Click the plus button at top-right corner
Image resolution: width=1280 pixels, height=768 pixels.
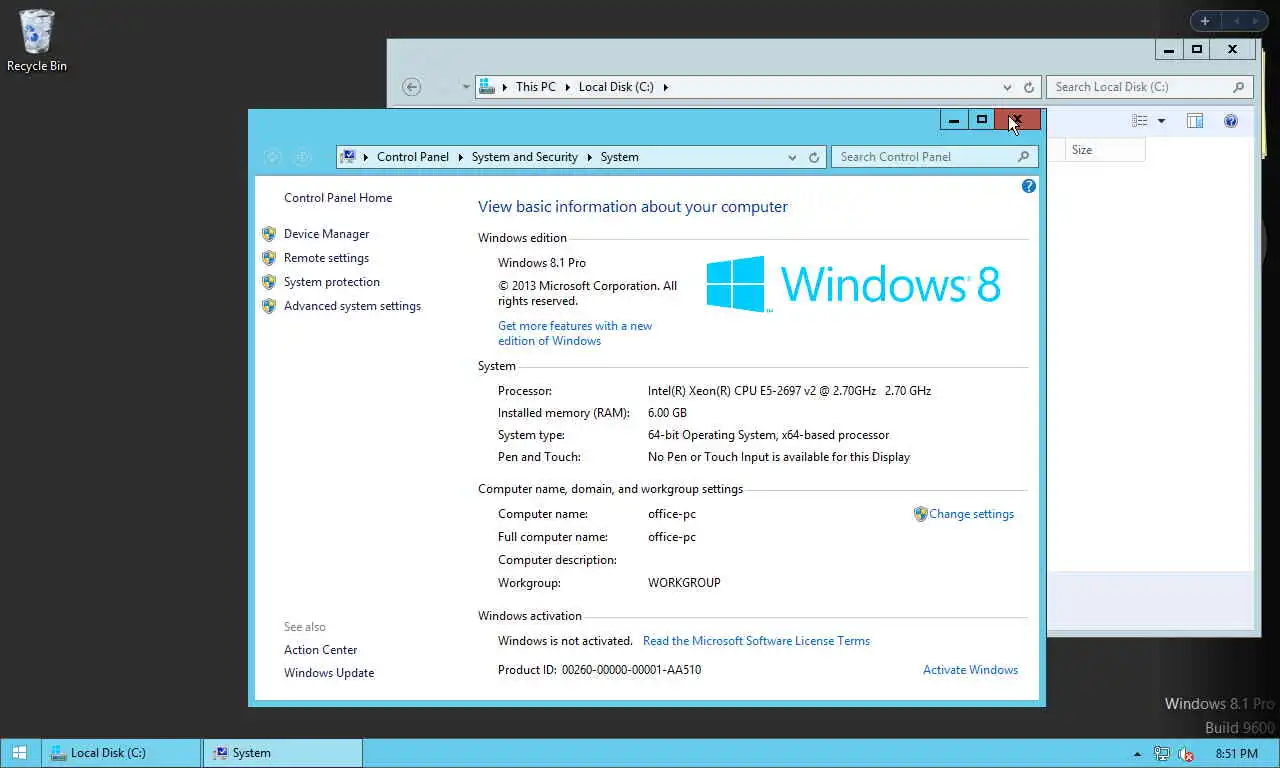click(1205, 21)
